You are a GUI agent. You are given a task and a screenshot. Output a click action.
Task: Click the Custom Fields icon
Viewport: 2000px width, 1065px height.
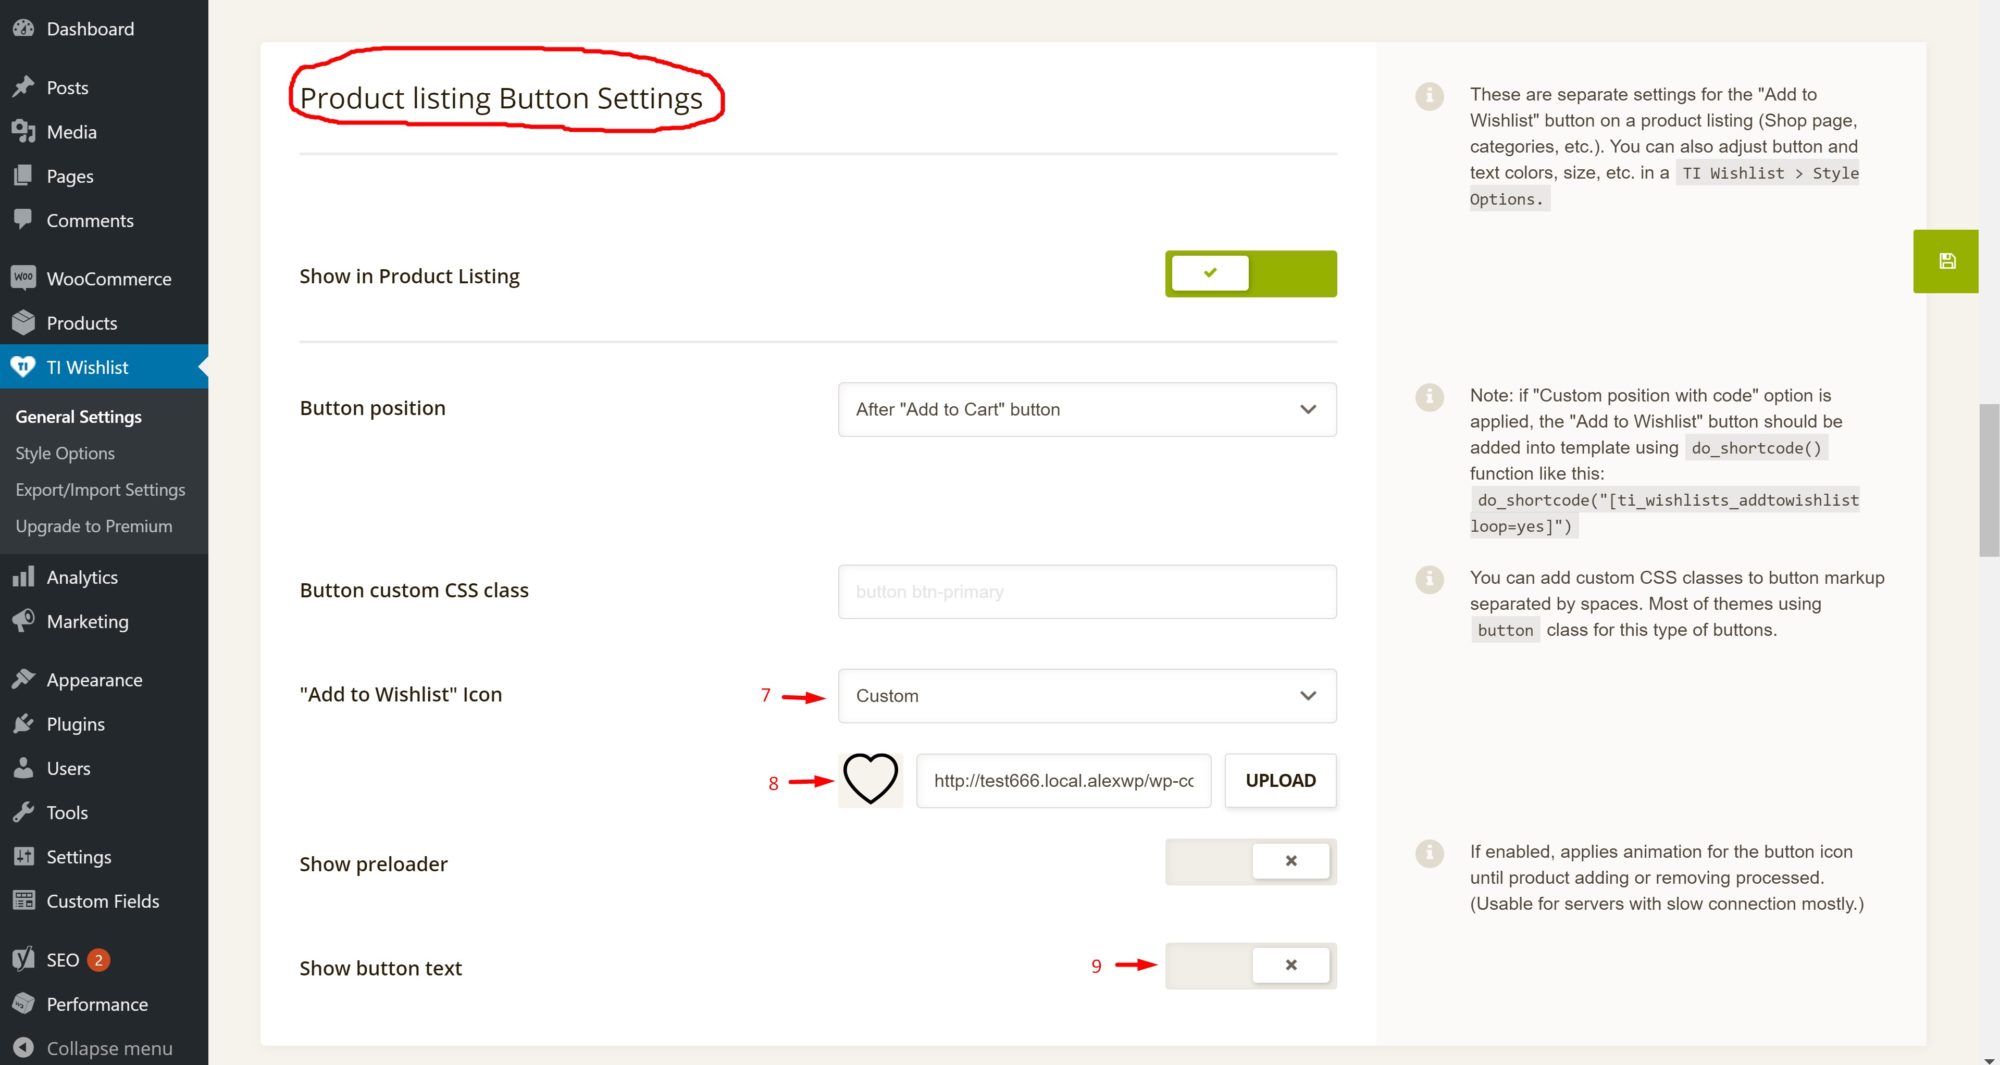pyautogui.click(x=23, y=901)
